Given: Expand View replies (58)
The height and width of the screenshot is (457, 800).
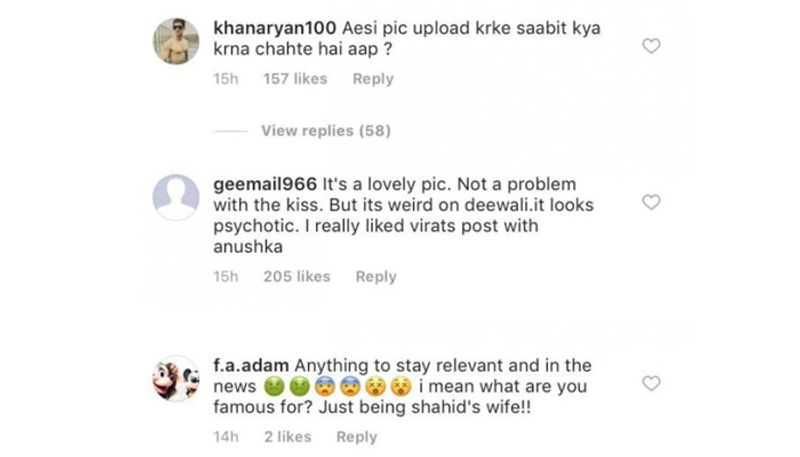Looking at the screenshot, I should click(x=325, y=131).
